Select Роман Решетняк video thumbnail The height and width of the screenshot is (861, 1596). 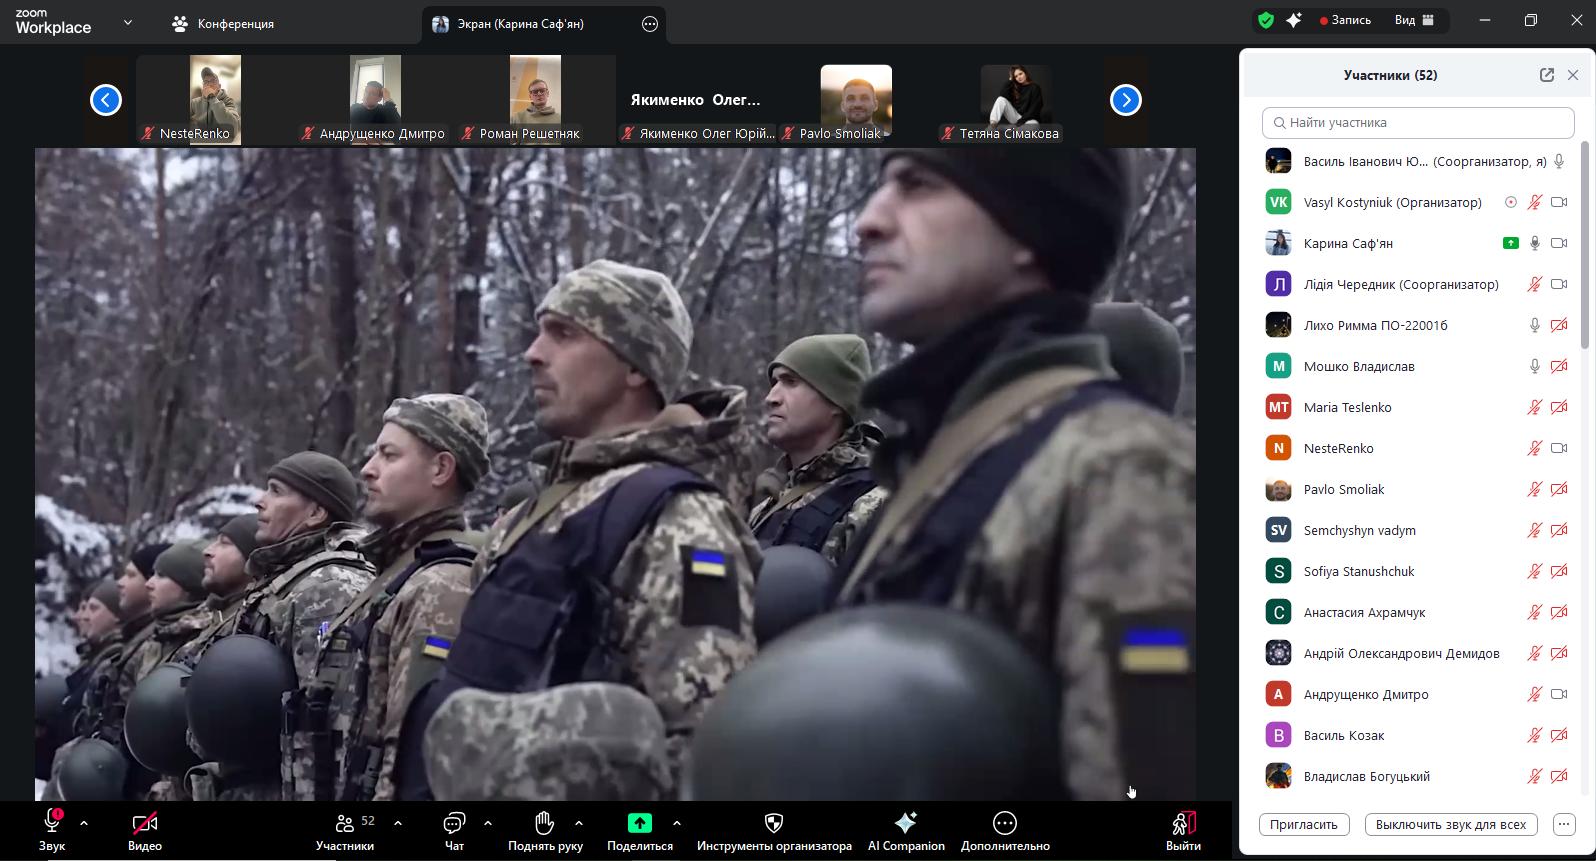(x=536, y=100)
